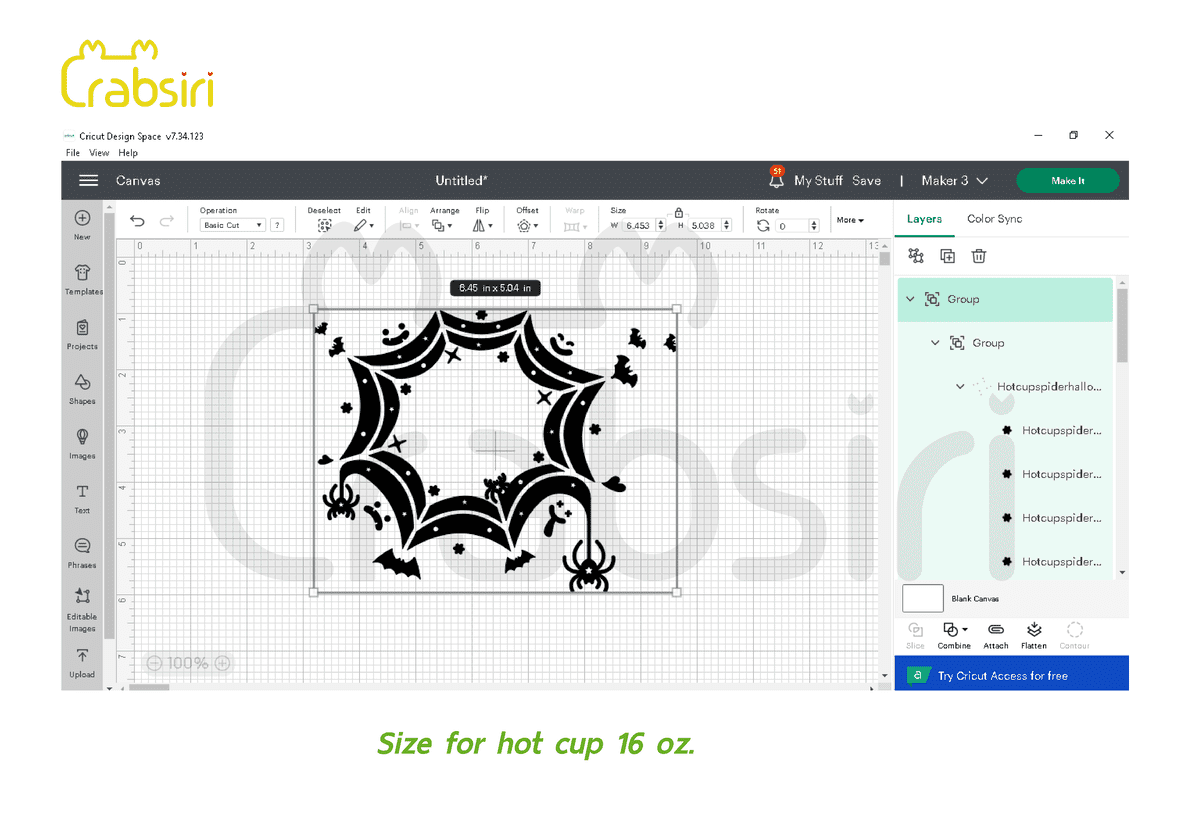Click the Flatten icon
The width and height of the screenshot is (1181, 817).
1034,634
